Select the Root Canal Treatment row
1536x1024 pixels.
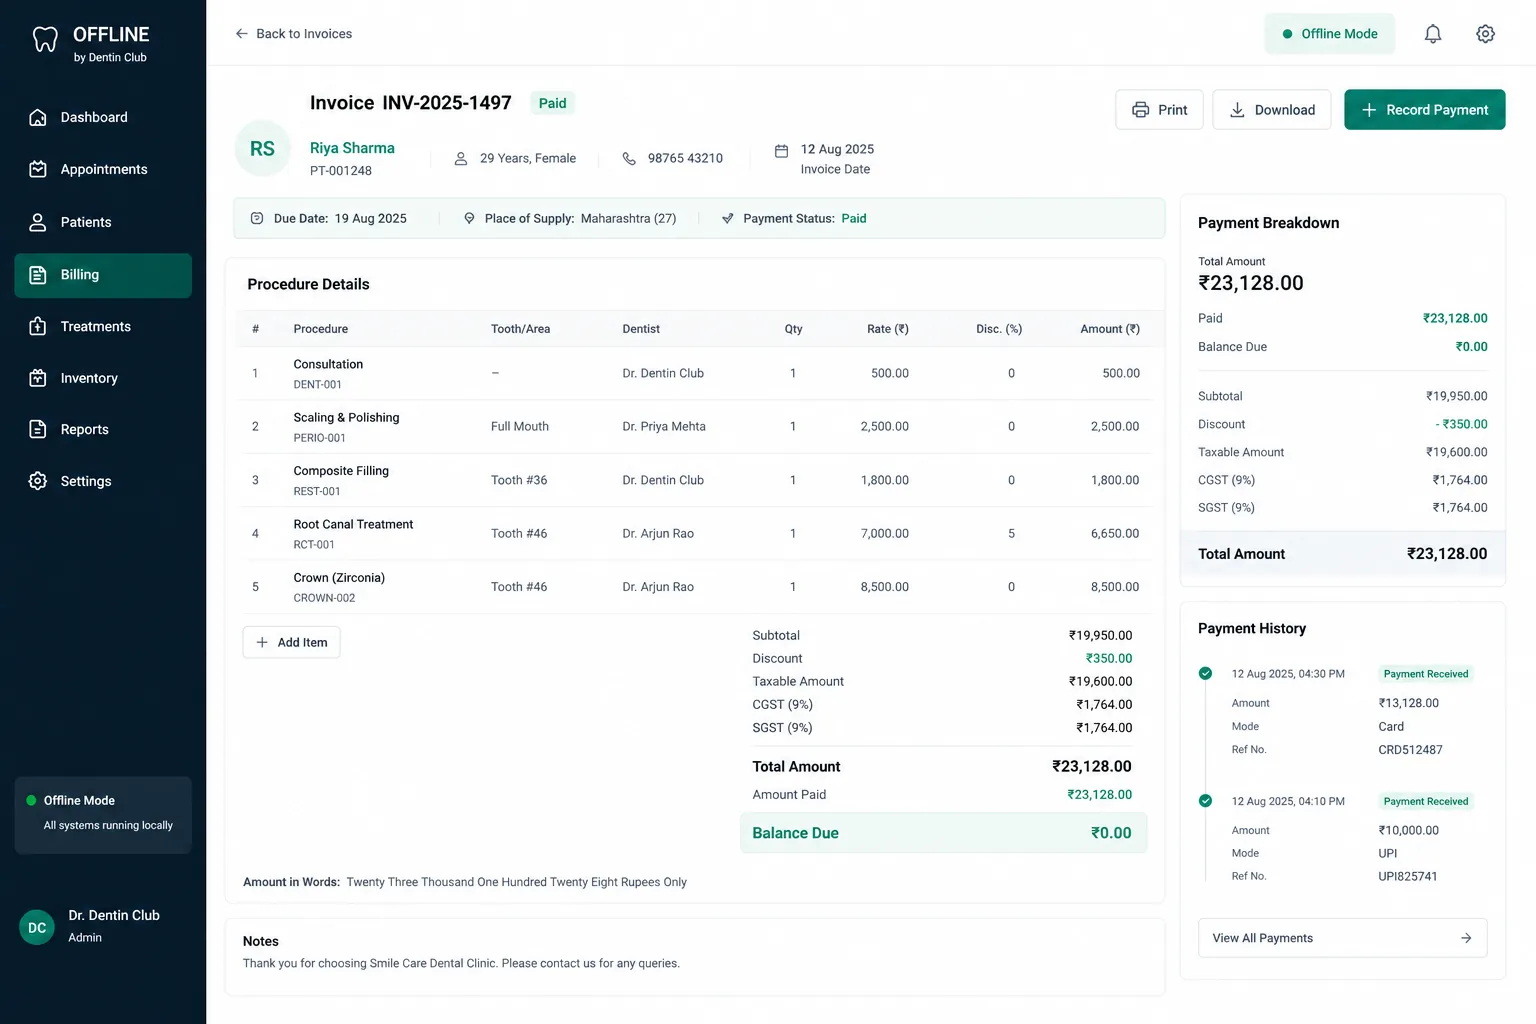696,533
